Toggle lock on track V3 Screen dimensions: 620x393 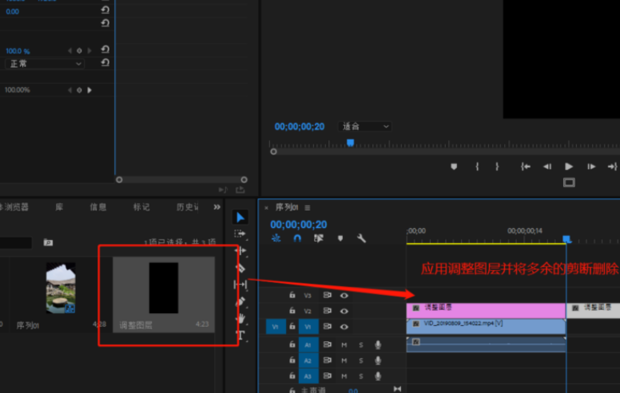coord(292,295)
